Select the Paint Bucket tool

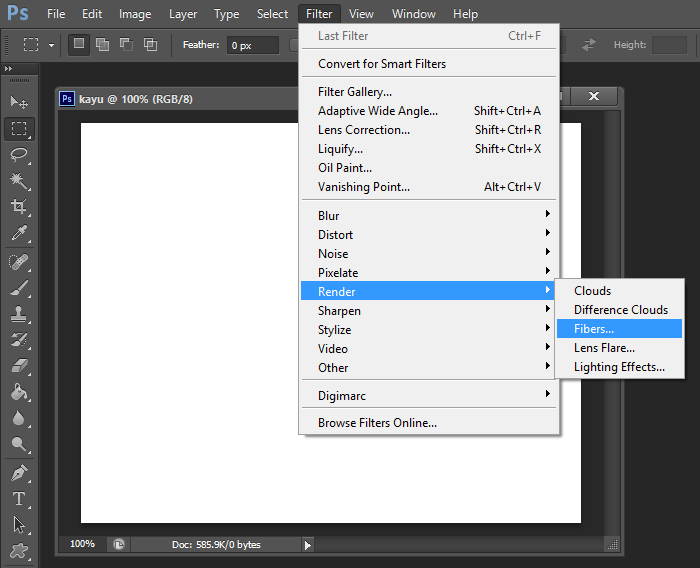tap(19, 392)
